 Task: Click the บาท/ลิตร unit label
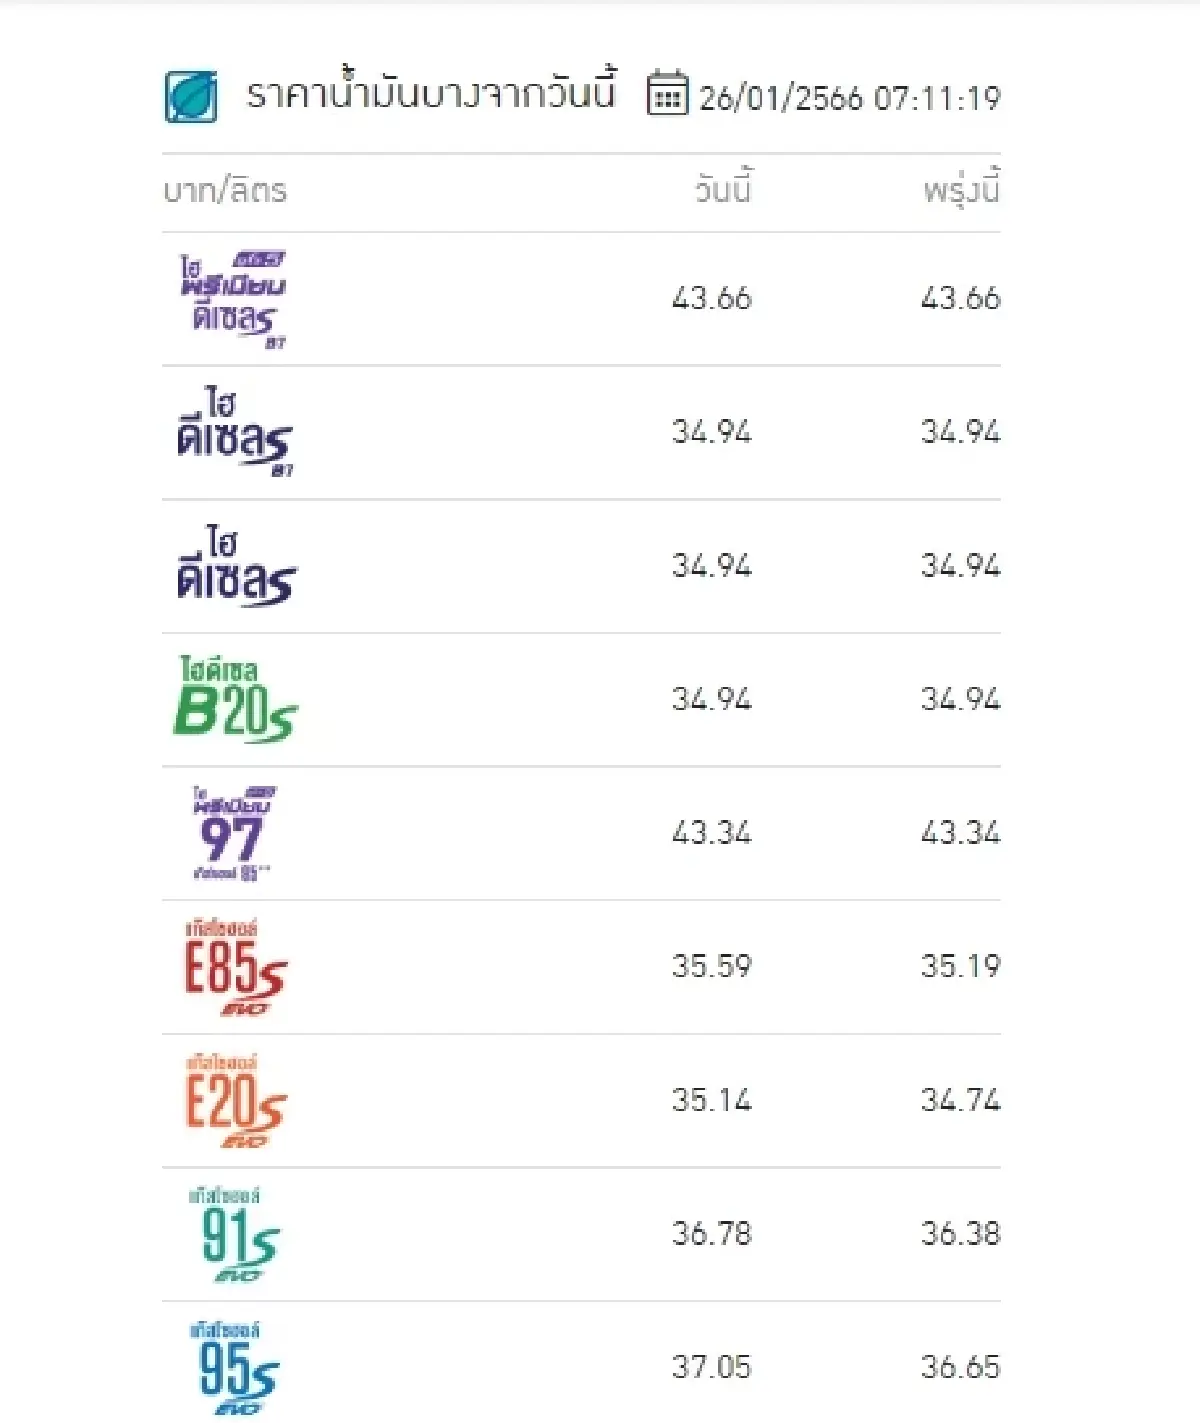tap(225, 190)
